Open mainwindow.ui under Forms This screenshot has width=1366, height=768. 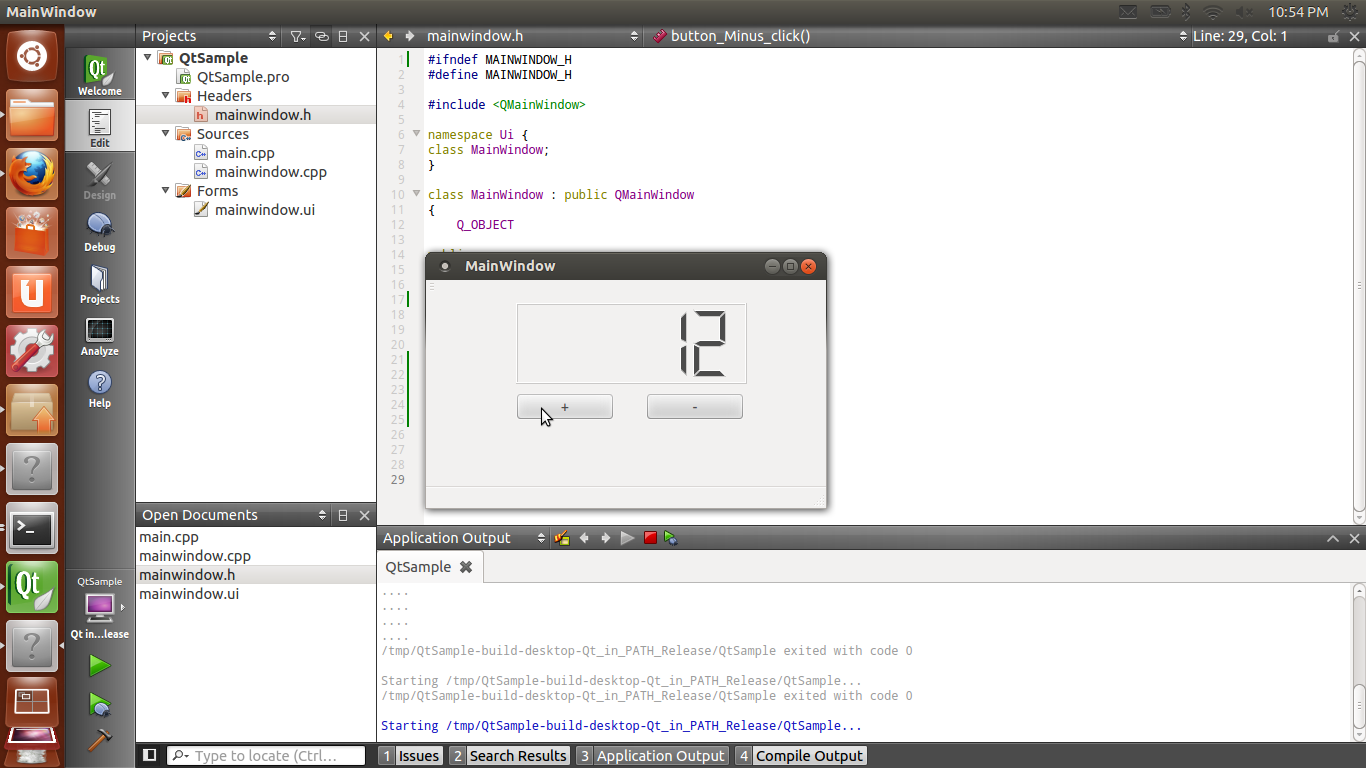[264, 210]
